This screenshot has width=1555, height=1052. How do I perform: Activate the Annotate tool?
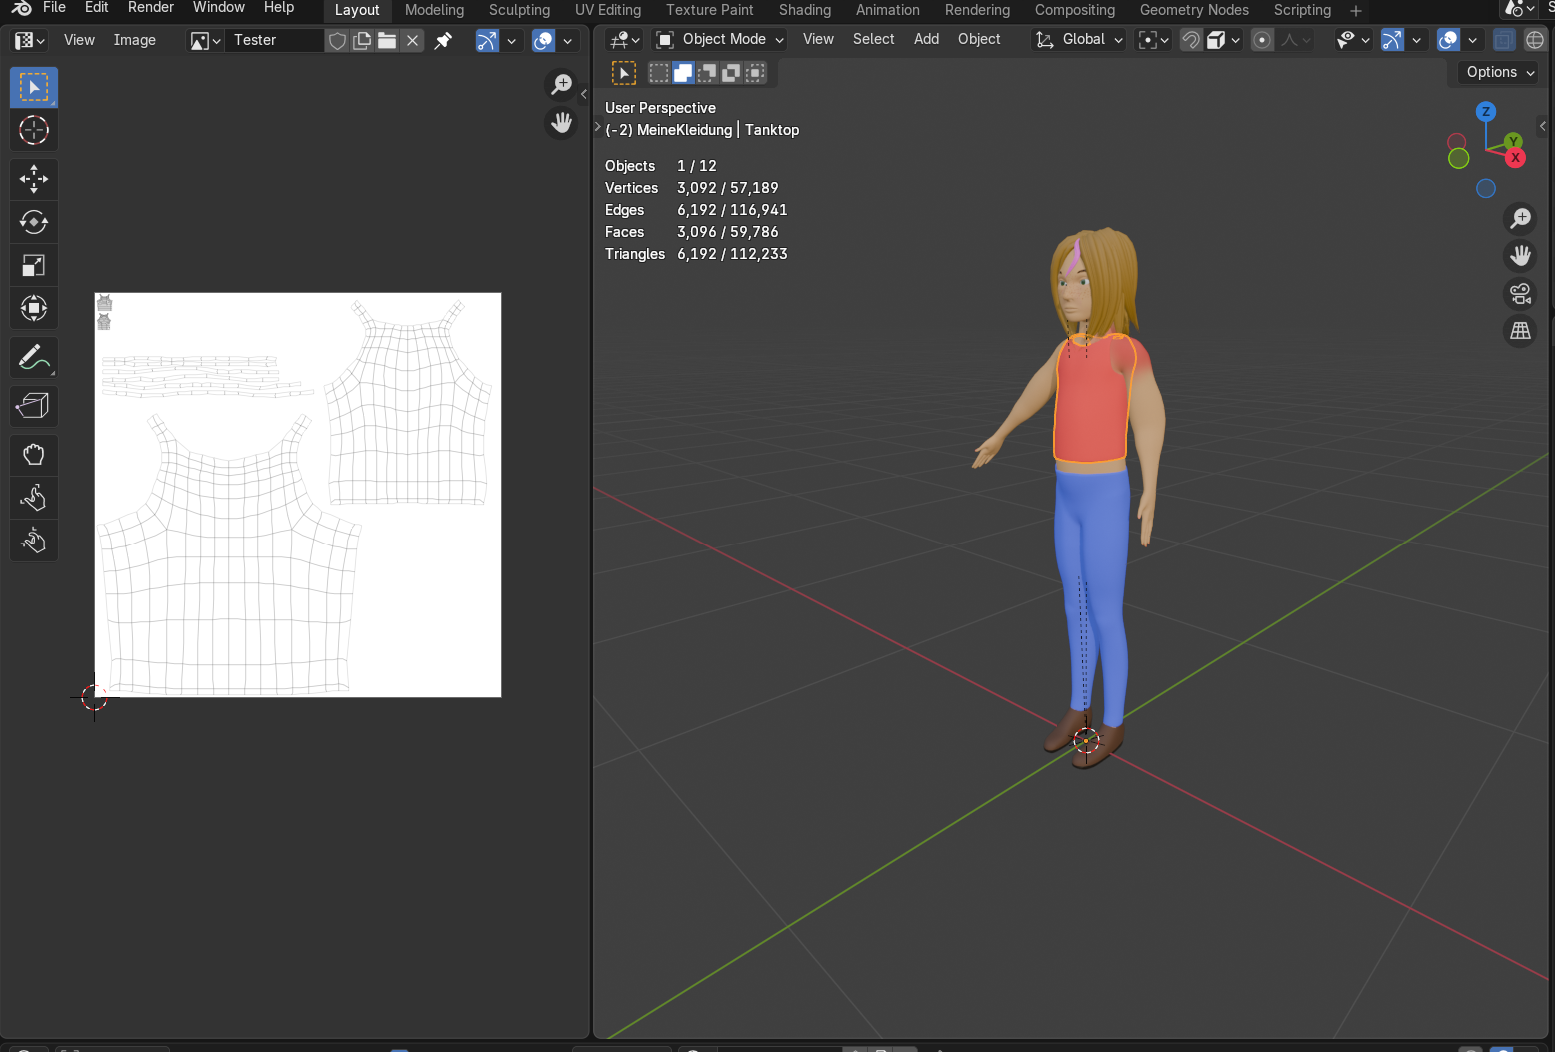pos(33,357)
